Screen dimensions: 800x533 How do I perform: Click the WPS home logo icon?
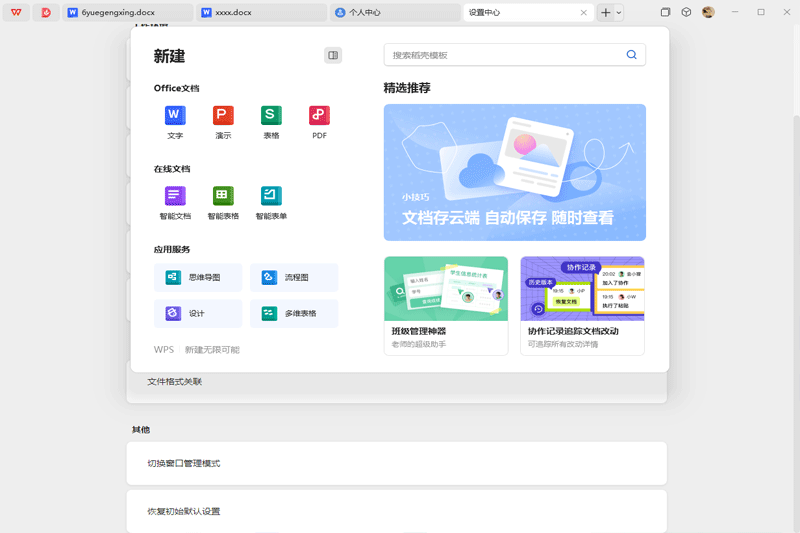coord(16,13)
